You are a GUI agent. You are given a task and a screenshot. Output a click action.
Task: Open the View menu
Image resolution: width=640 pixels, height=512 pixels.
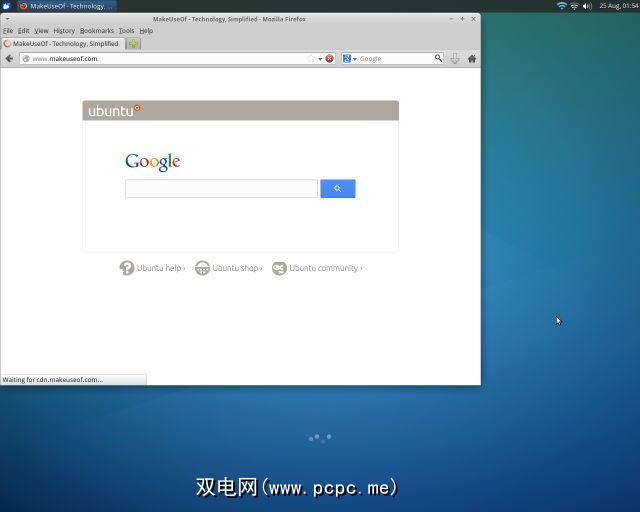[x=41, y=31]
